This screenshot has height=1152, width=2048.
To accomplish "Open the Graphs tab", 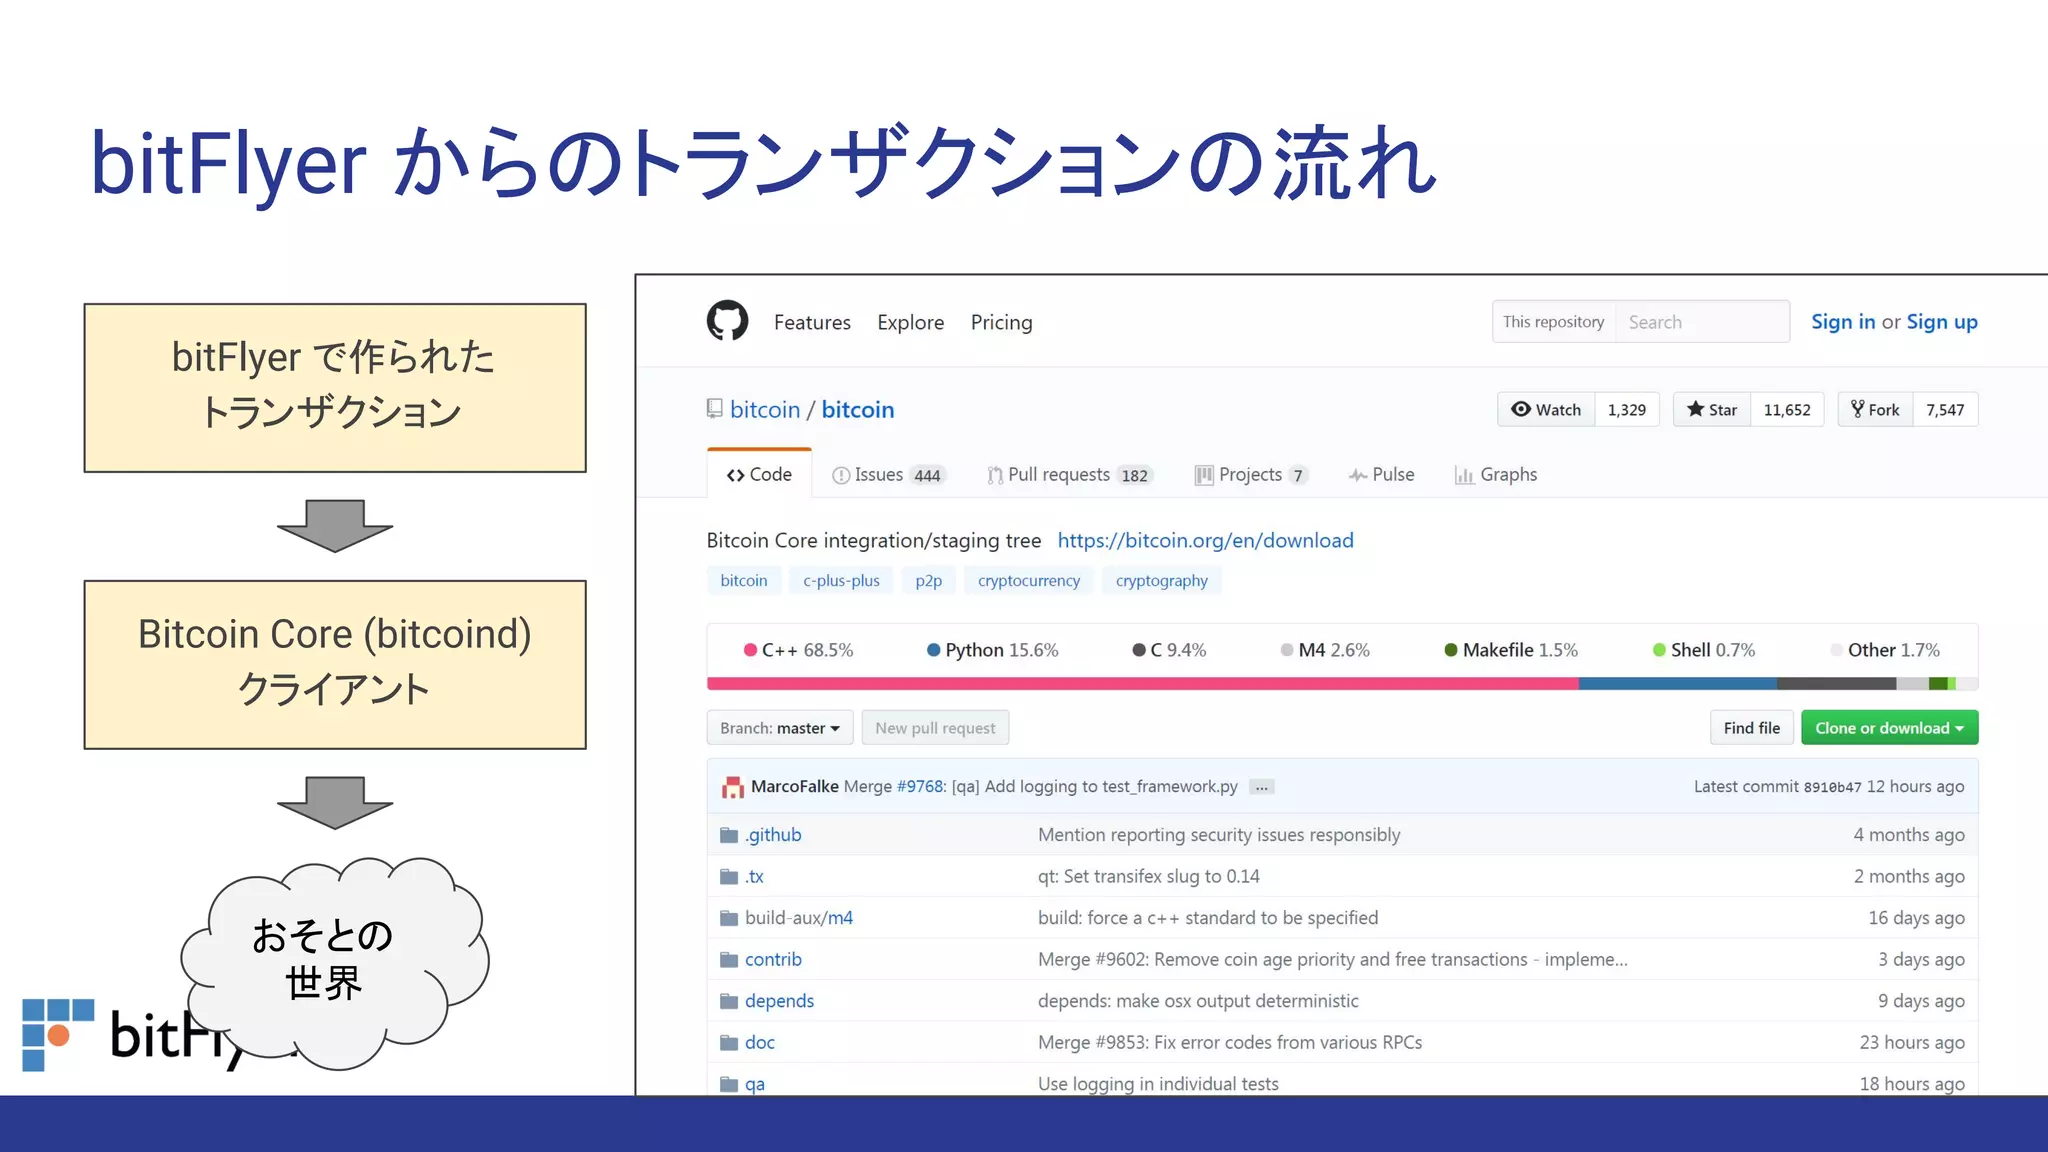I will tap(1496, 475).
